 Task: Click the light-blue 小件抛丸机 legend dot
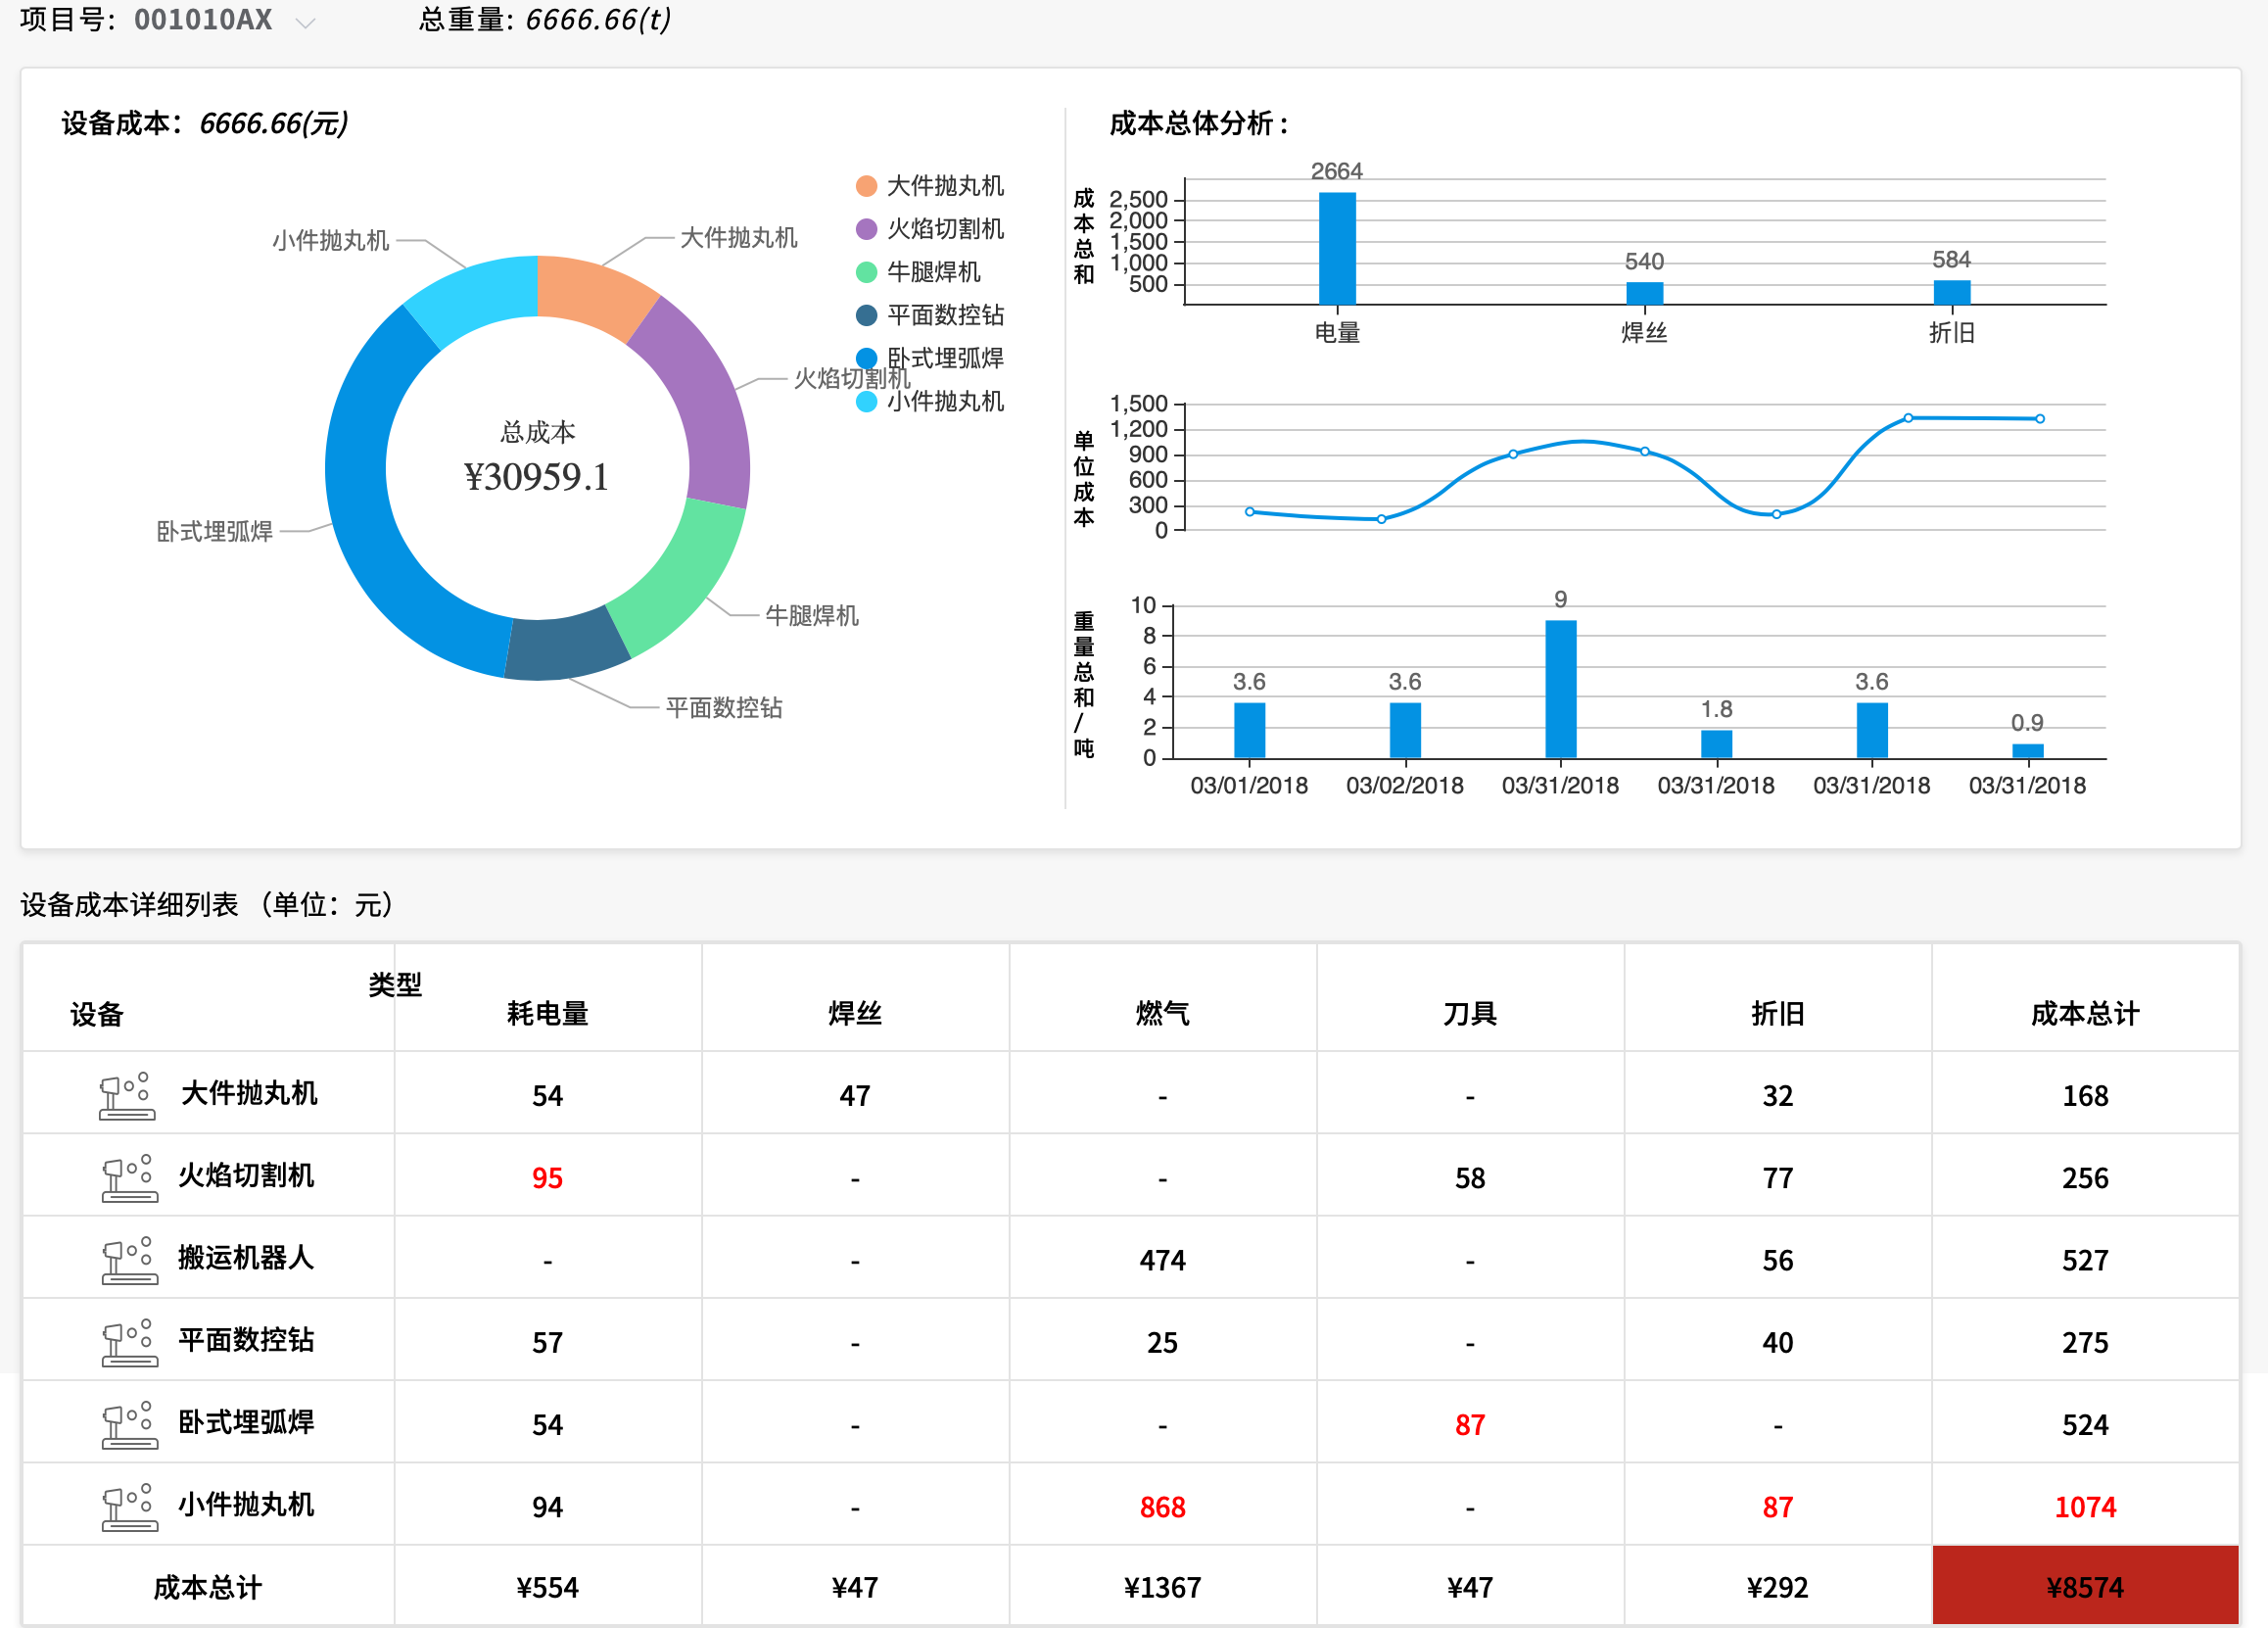(867, 402)
